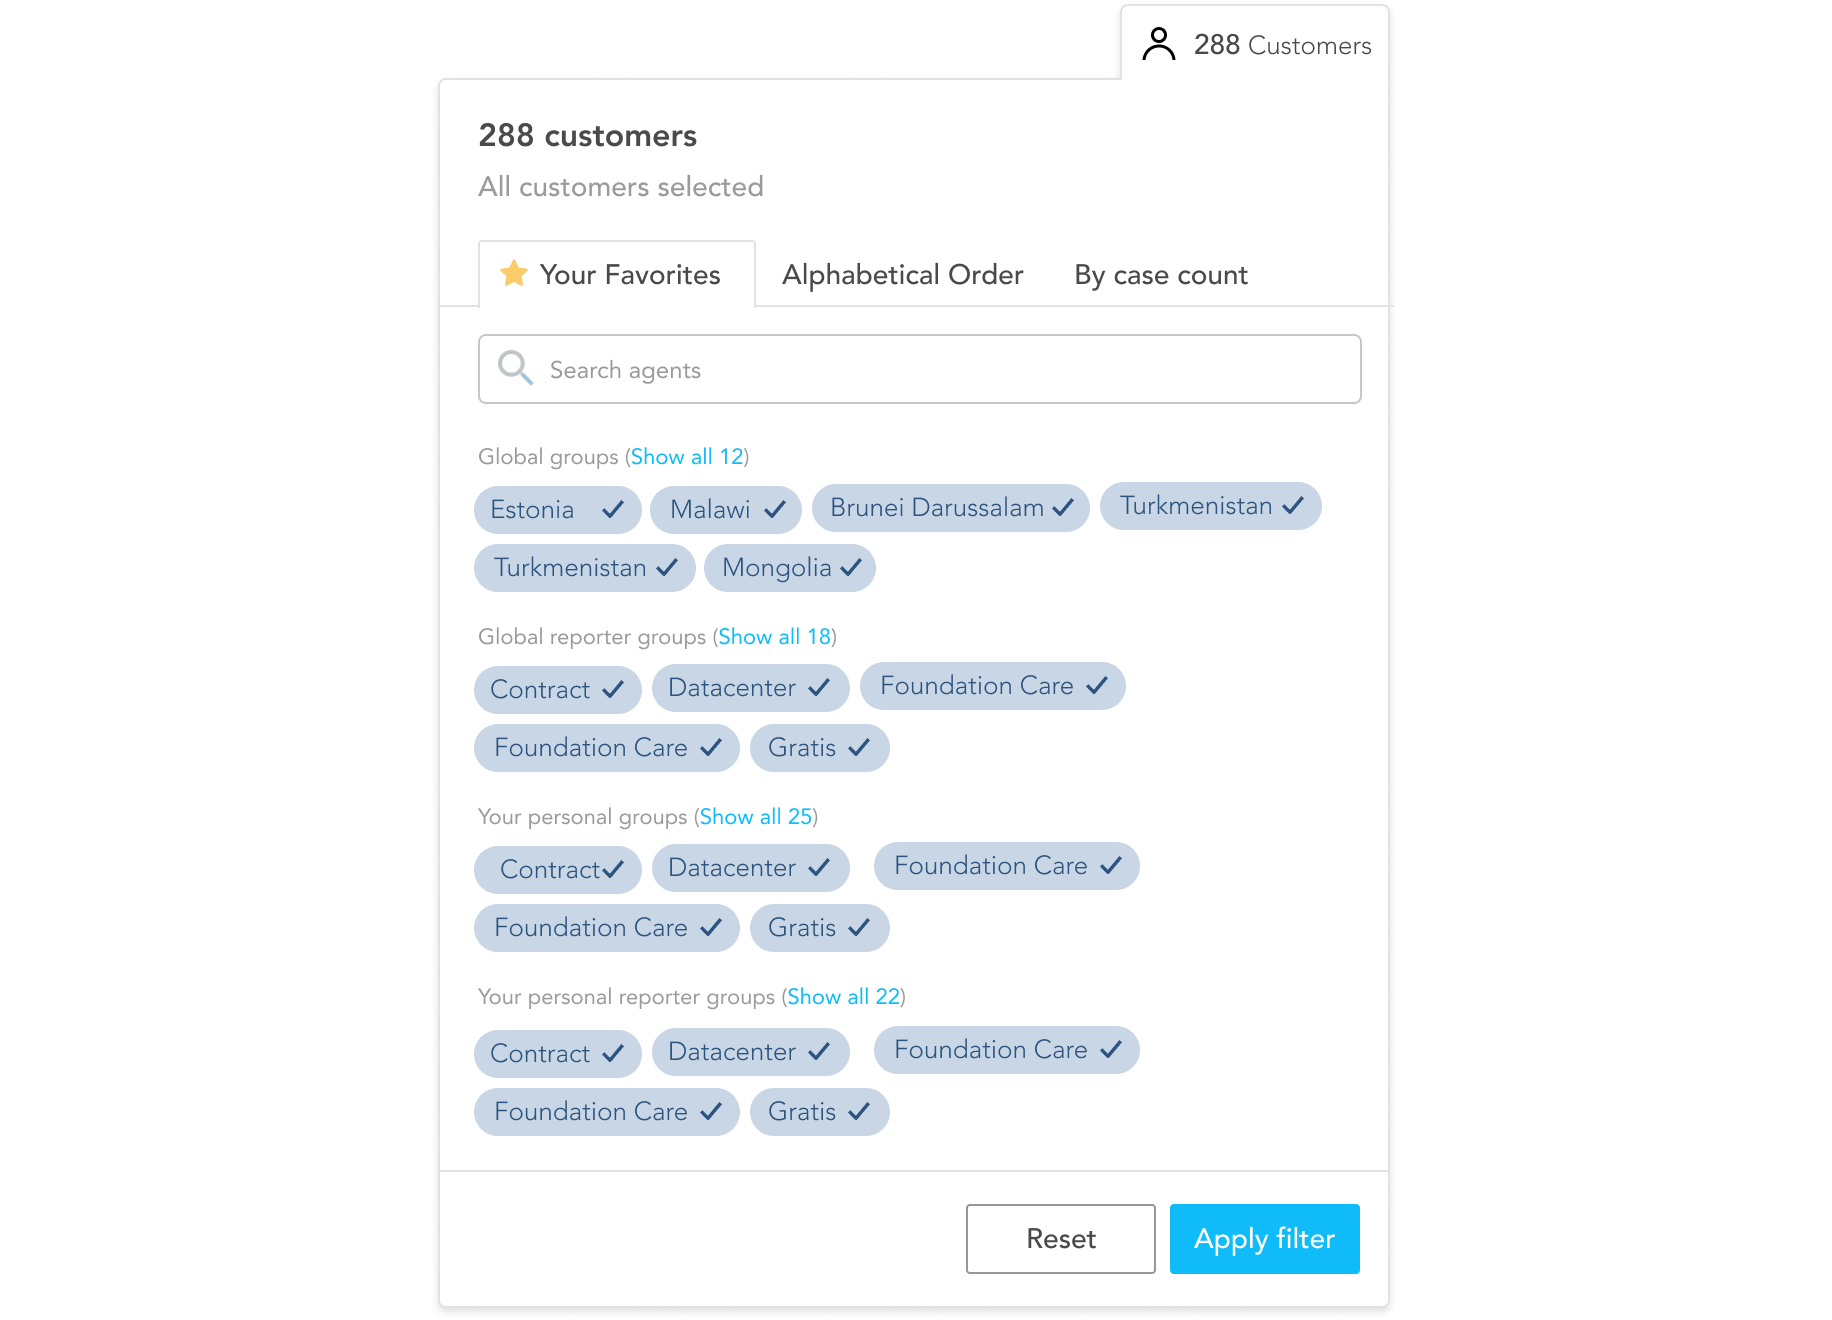Expand reporter groups via Show all 18
The image size is (1832, 1320).
point(774,637)
